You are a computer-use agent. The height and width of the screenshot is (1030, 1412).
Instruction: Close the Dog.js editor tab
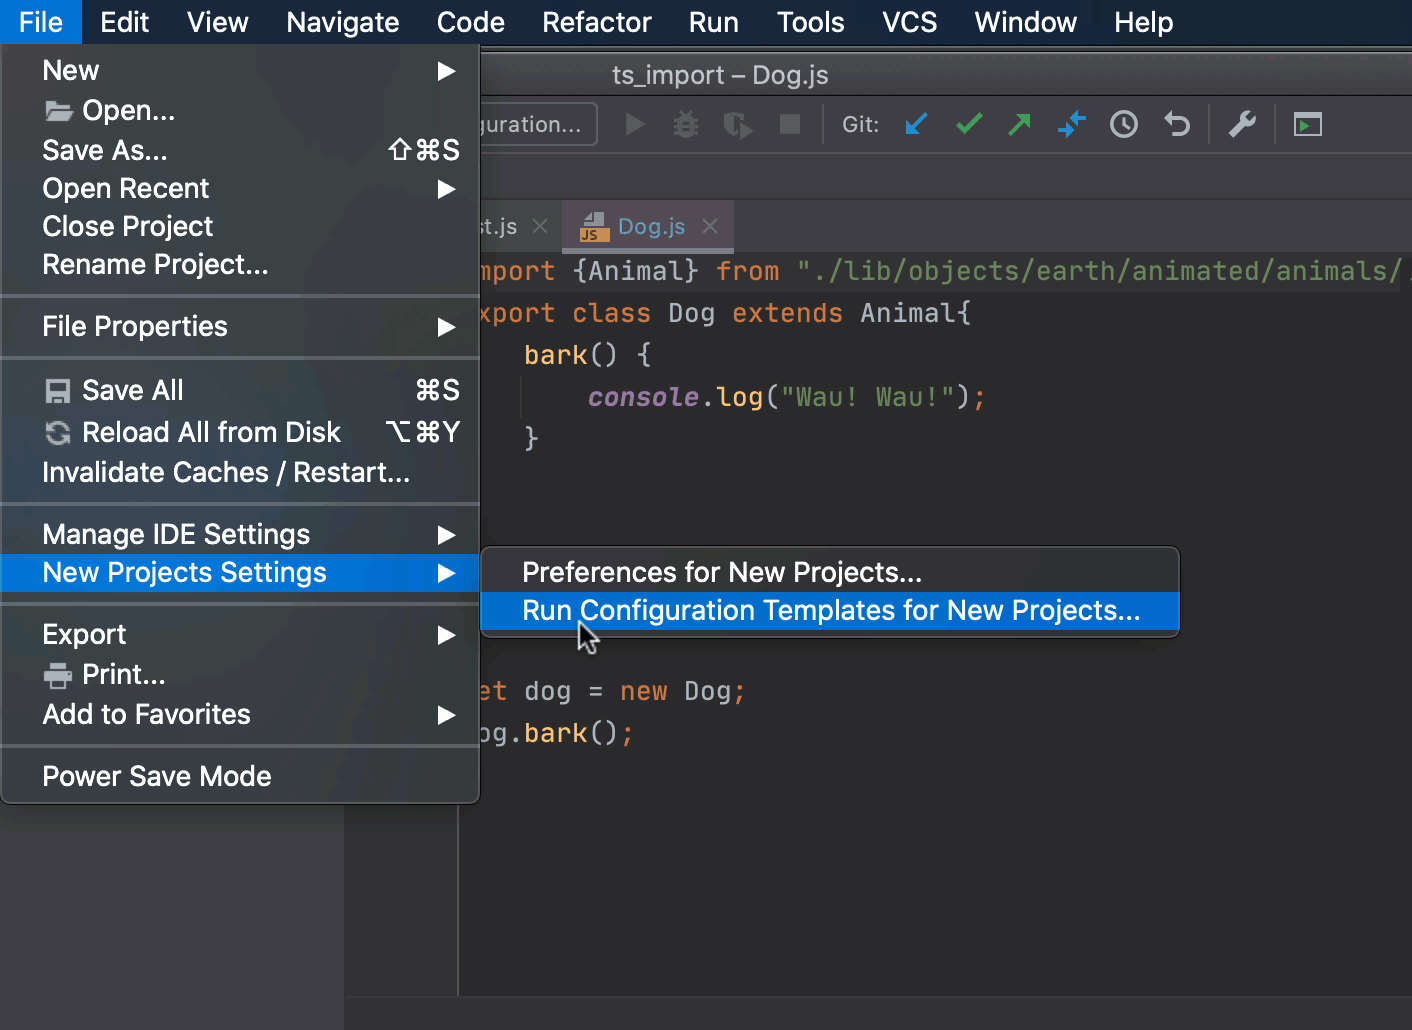[x=710, y=226]
